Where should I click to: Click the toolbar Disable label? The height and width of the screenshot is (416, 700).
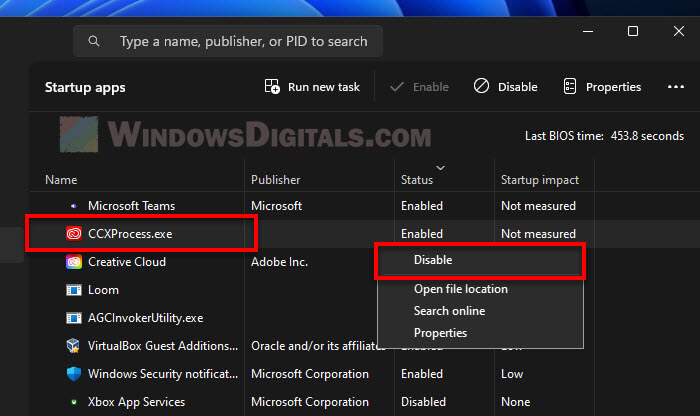pos(517,87)
